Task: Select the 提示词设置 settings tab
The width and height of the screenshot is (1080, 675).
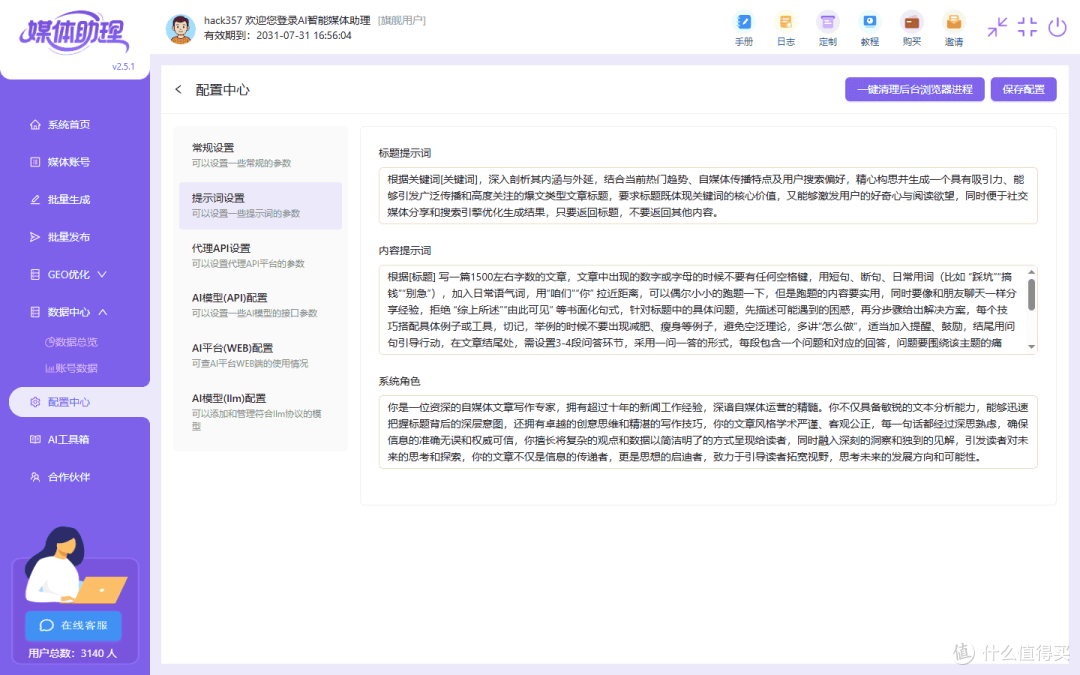Action: [260, 205]
